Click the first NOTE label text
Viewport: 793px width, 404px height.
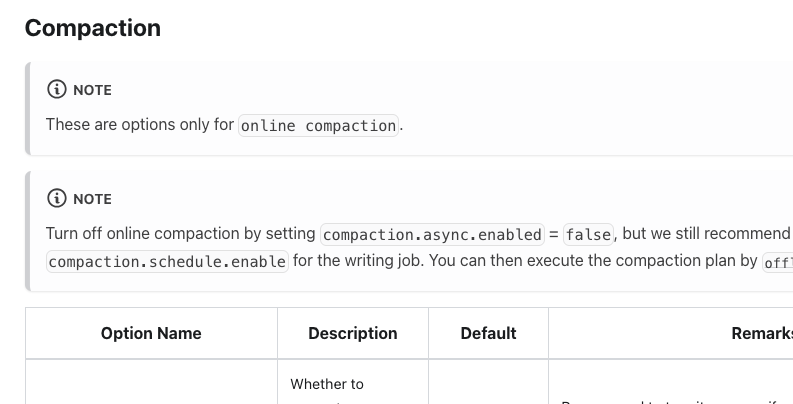coord(93,90)
